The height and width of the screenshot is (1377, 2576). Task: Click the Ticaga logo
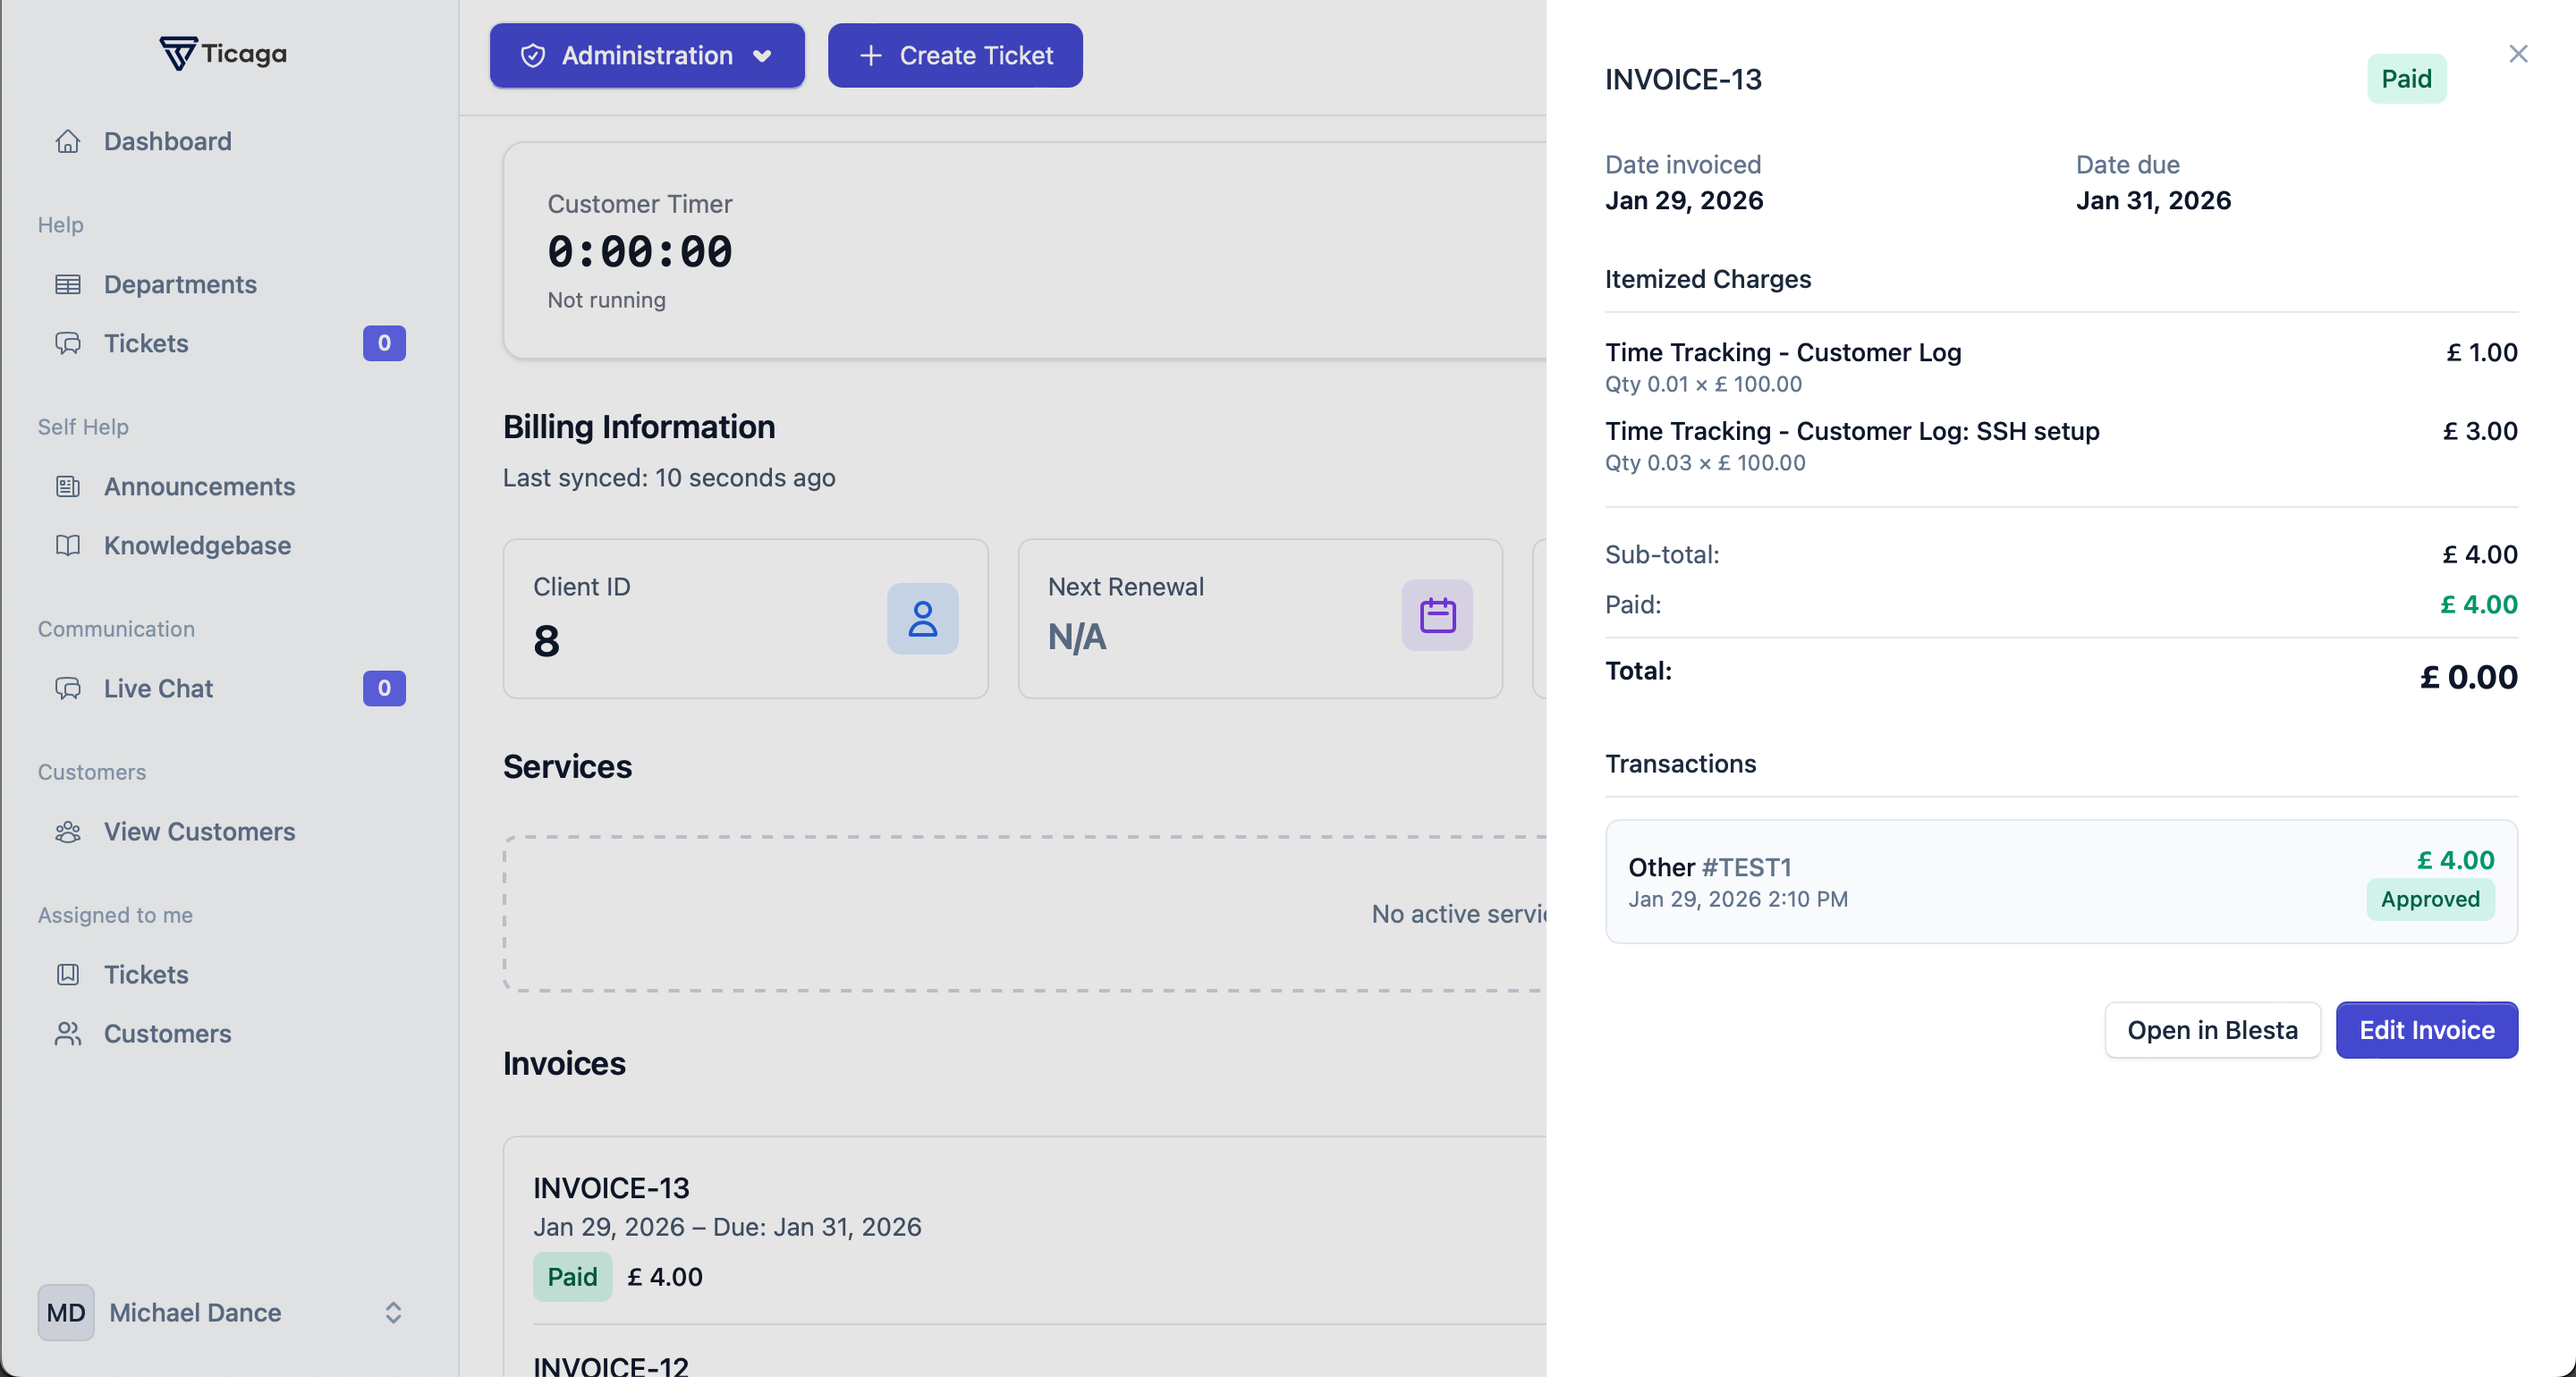[222, 52]
